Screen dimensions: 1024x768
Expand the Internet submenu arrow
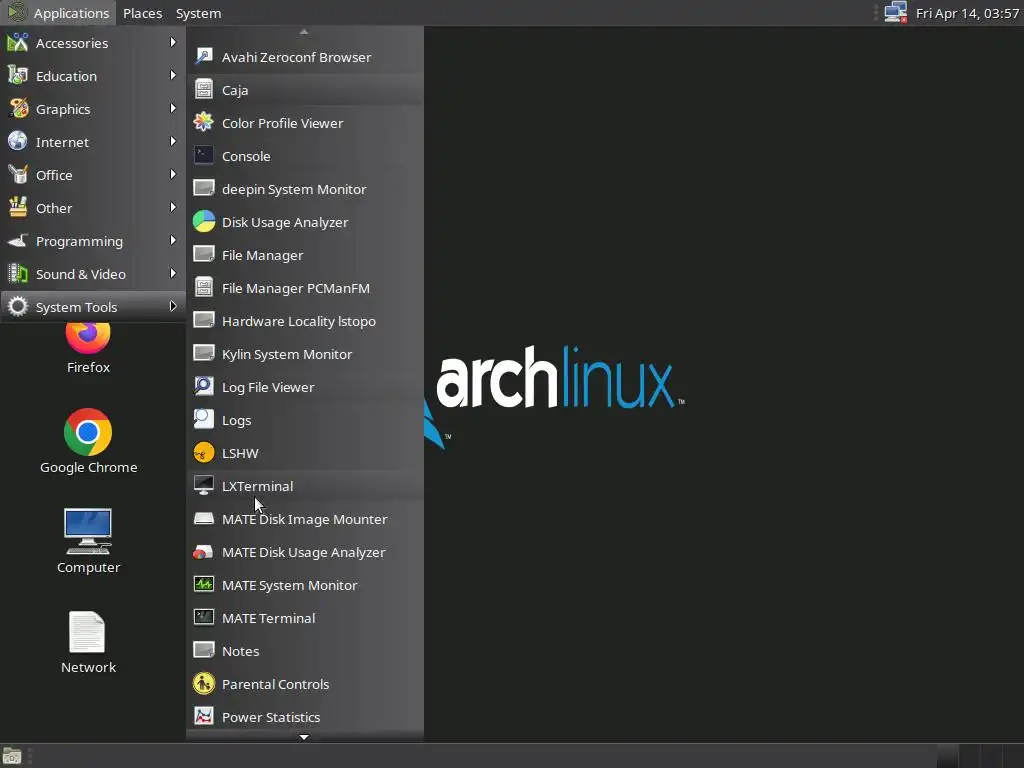(172, 141)
